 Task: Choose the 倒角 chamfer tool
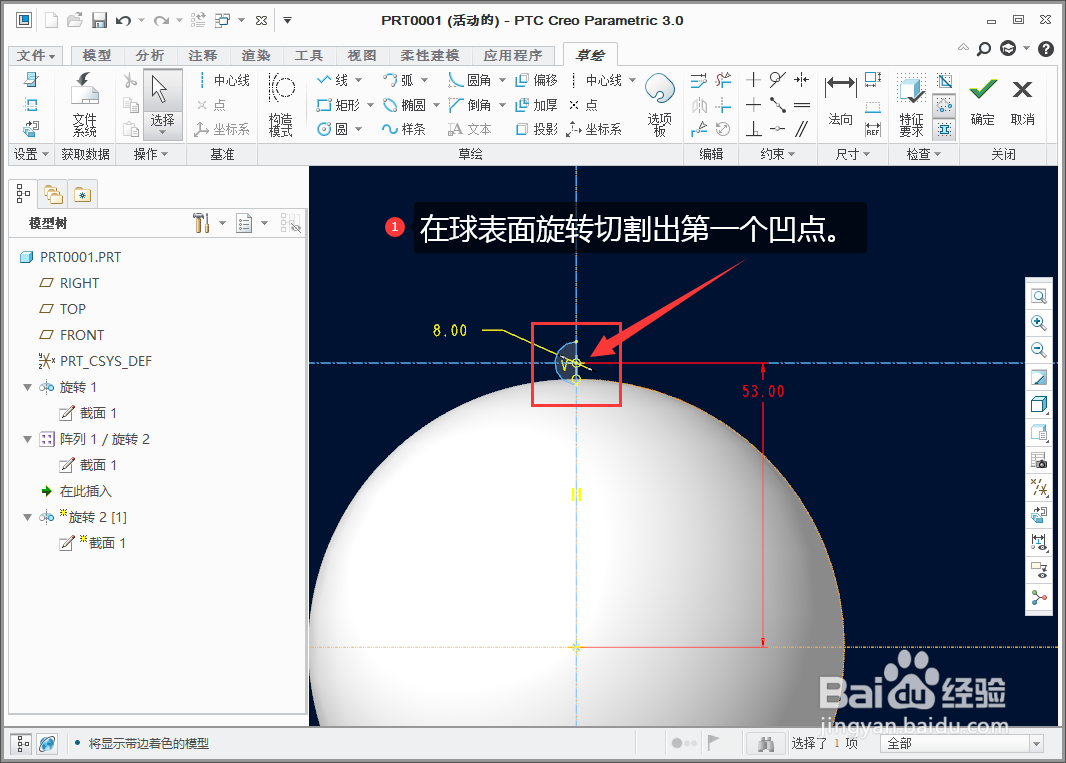pos(469,105)
